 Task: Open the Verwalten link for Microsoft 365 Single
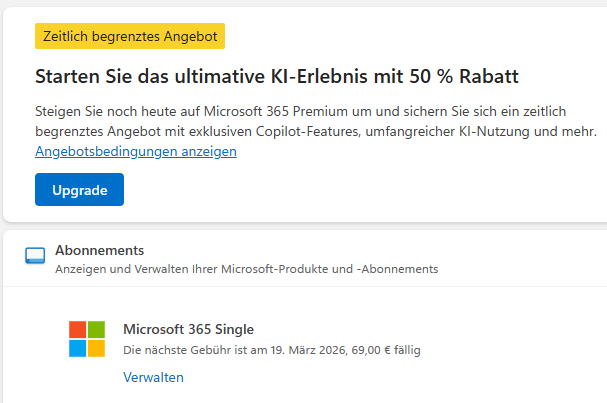[x=153, y=377]
